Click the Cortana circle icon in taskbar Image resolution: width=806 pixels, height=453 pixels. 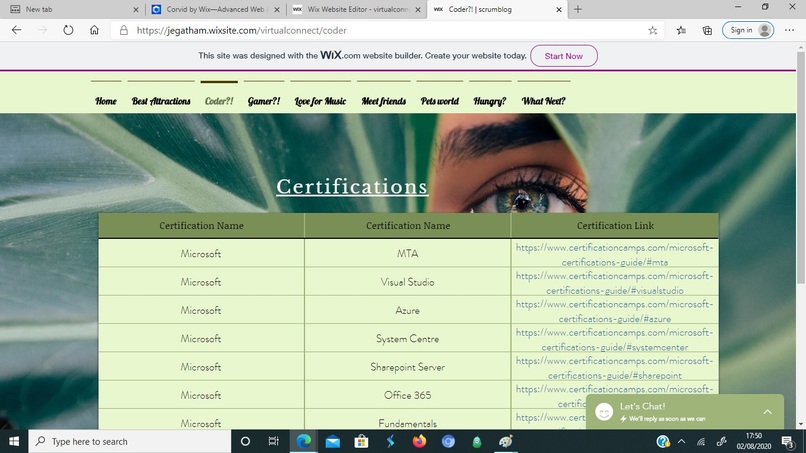click(x=245, y=441)
